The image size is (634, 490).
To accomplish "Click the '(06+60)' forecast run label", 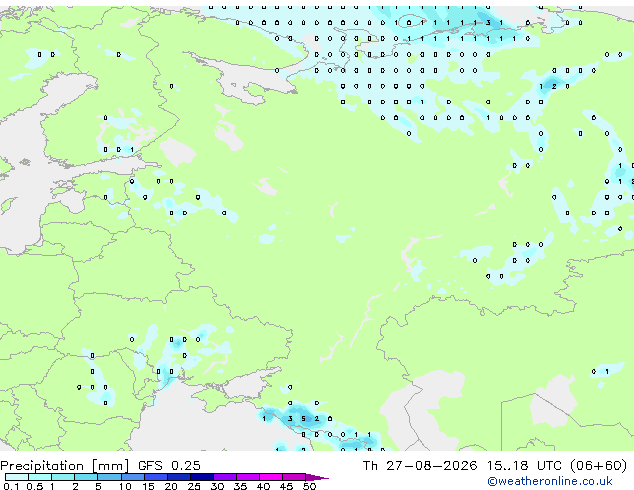I will pyautogui.click(x=598, y=466).
